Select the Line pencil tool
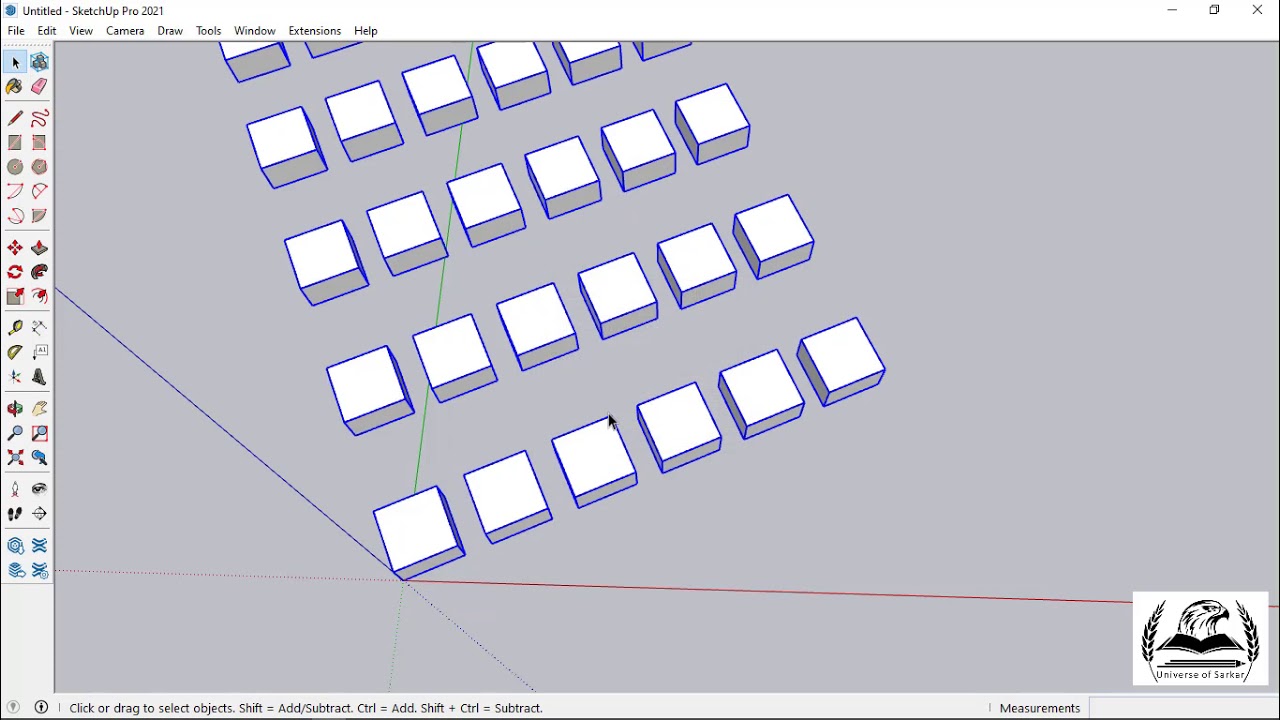The width and height of the screenshot is (1280, 720). 15,118
